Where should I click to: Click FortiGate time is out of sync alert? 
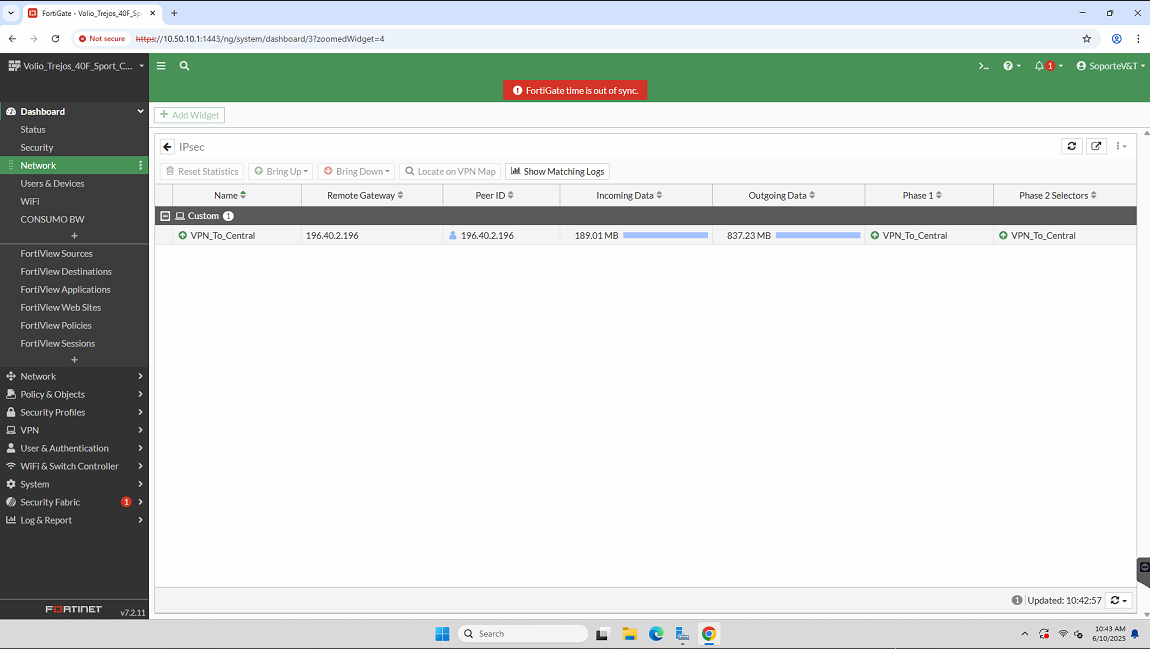coord(575,90)
